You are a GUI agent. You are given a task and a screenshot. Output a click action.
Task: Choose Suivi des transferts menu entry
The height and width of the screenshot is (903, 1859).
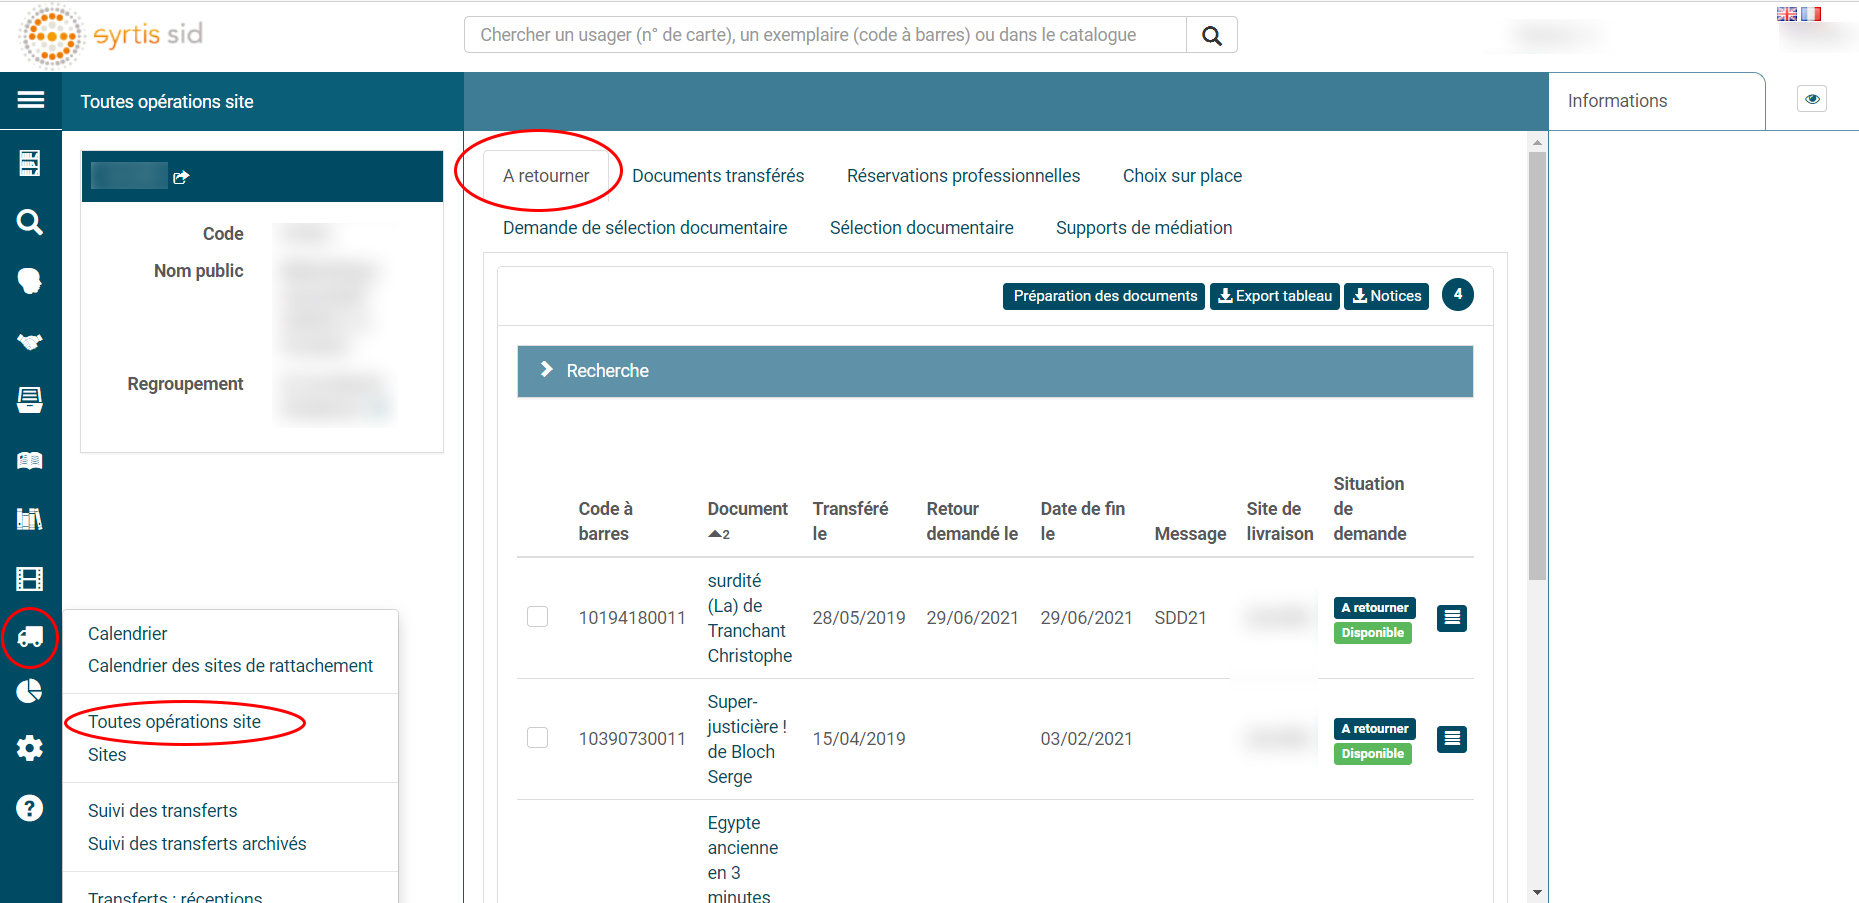click(162, 811)
